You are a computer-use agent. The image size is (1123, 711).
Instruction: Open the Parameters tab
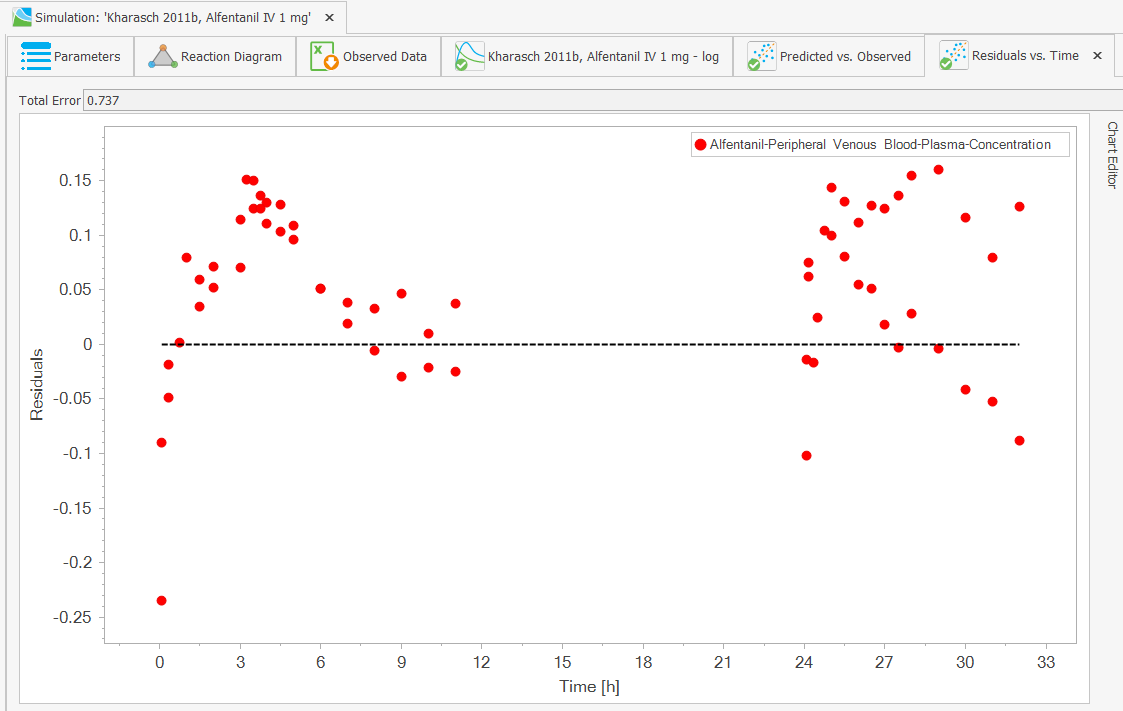tap(86, 57)
